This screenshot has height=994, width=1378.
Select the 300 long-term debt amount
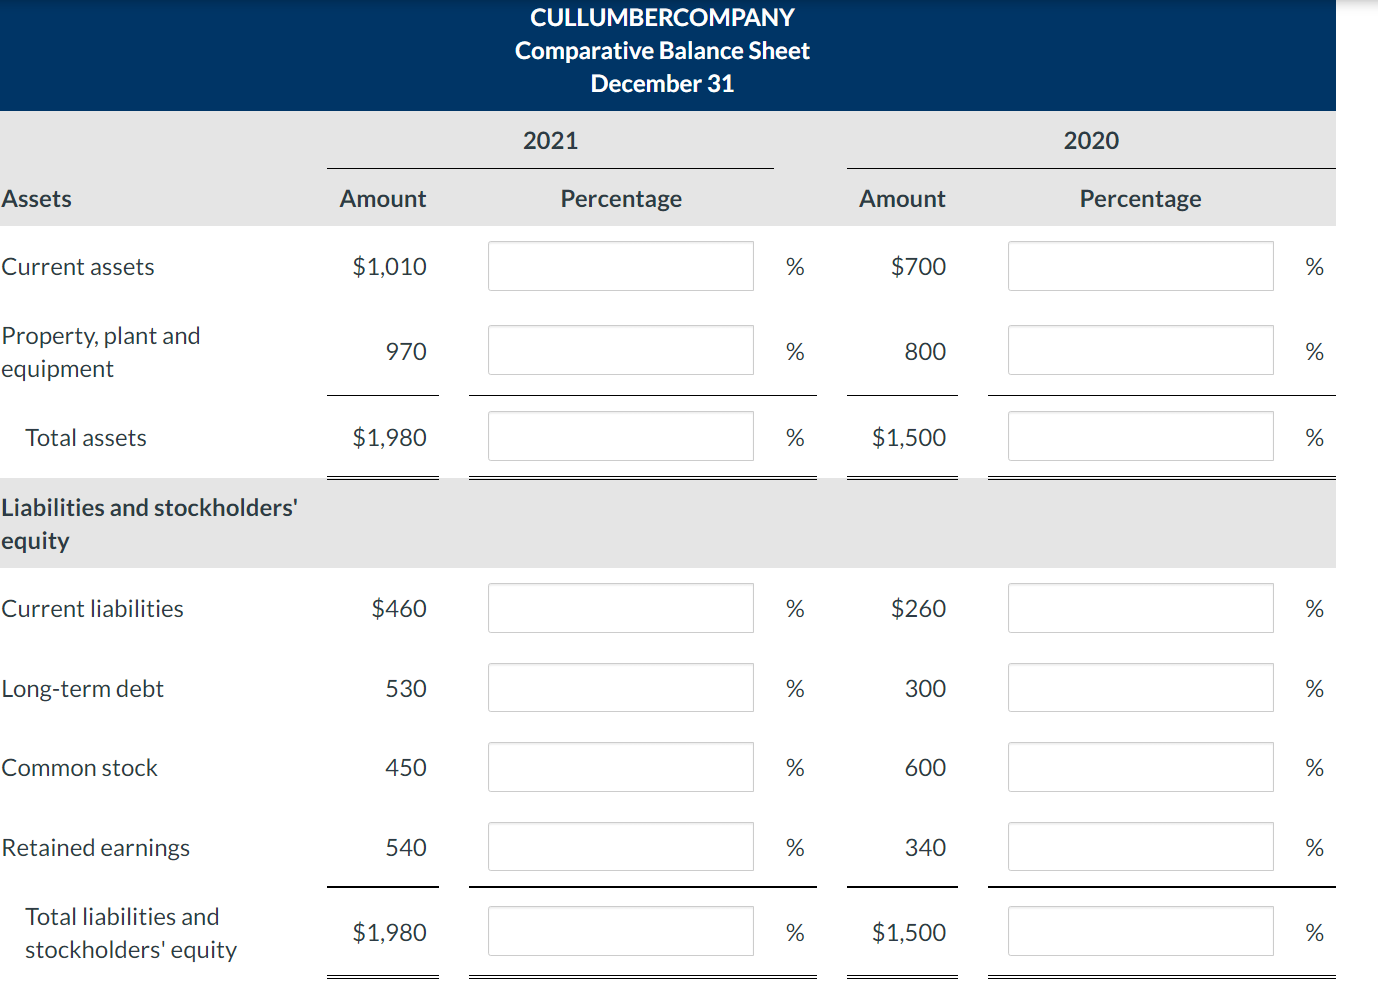point(925,689)
